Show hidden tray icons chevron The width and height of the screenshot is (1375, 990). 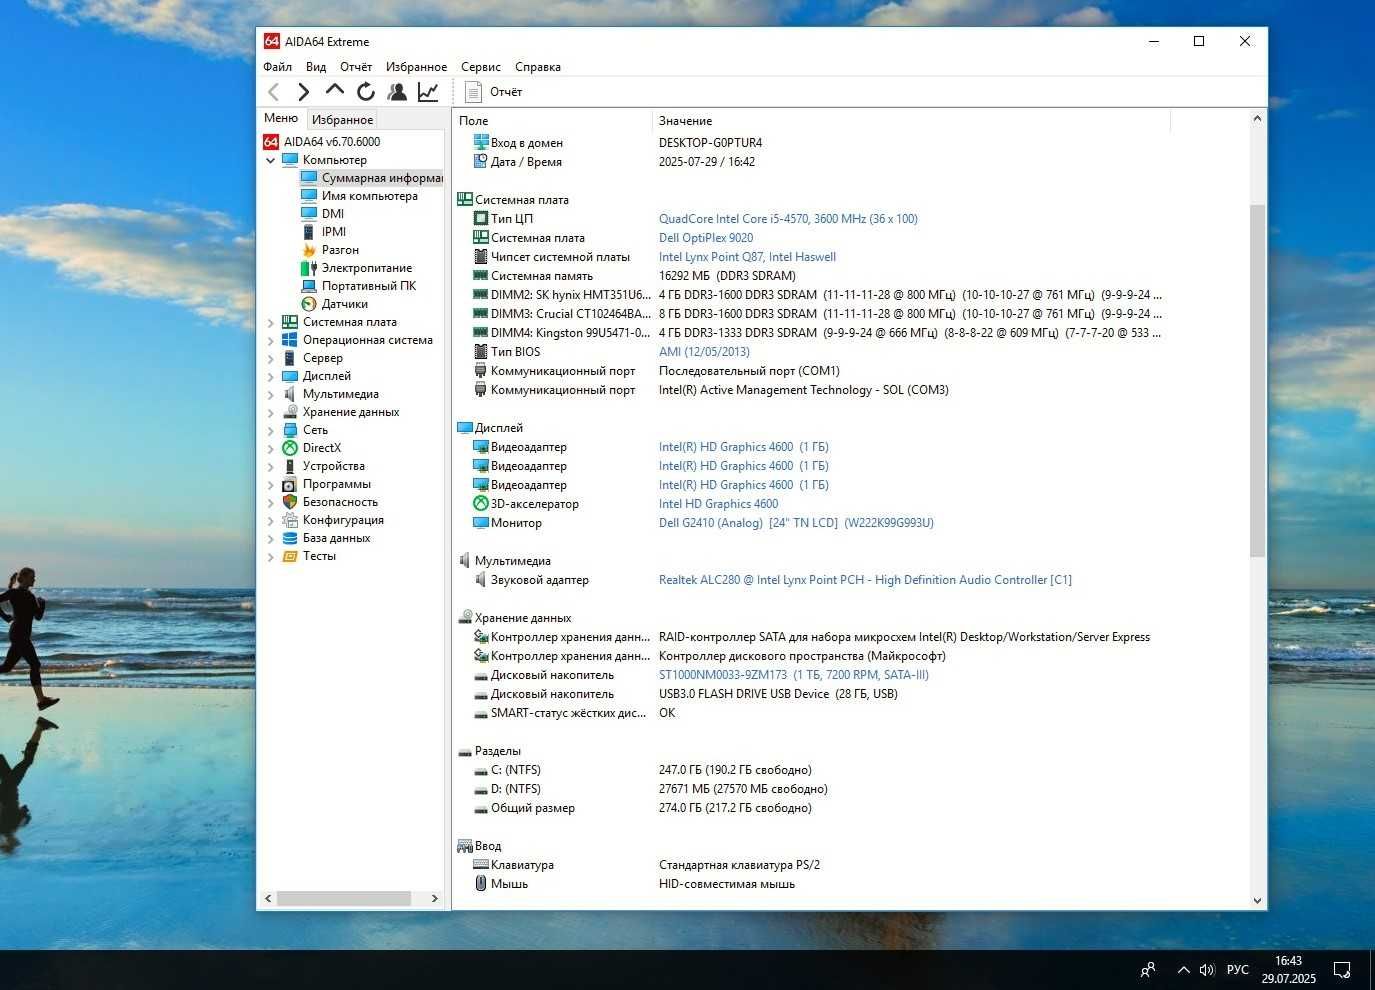point(1183,970)
